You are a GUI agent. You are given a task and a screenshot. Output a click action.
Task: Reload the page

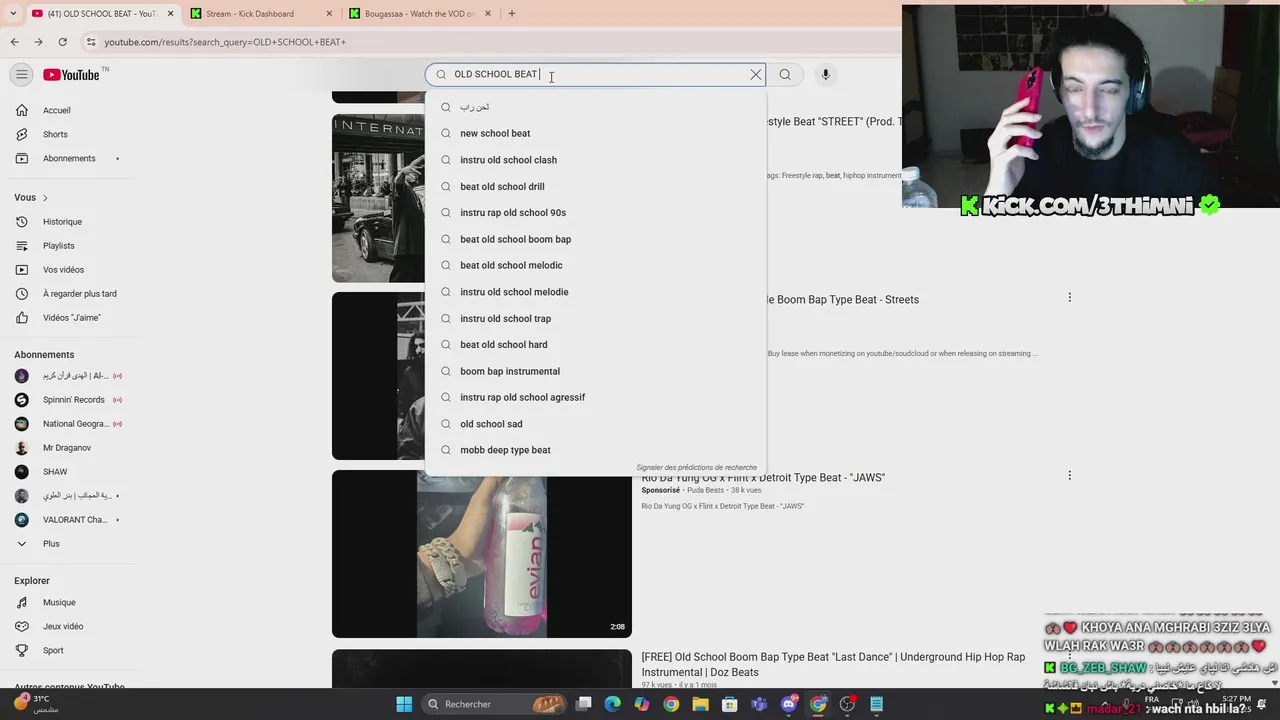pyautogui.click(x=62, y=42)
